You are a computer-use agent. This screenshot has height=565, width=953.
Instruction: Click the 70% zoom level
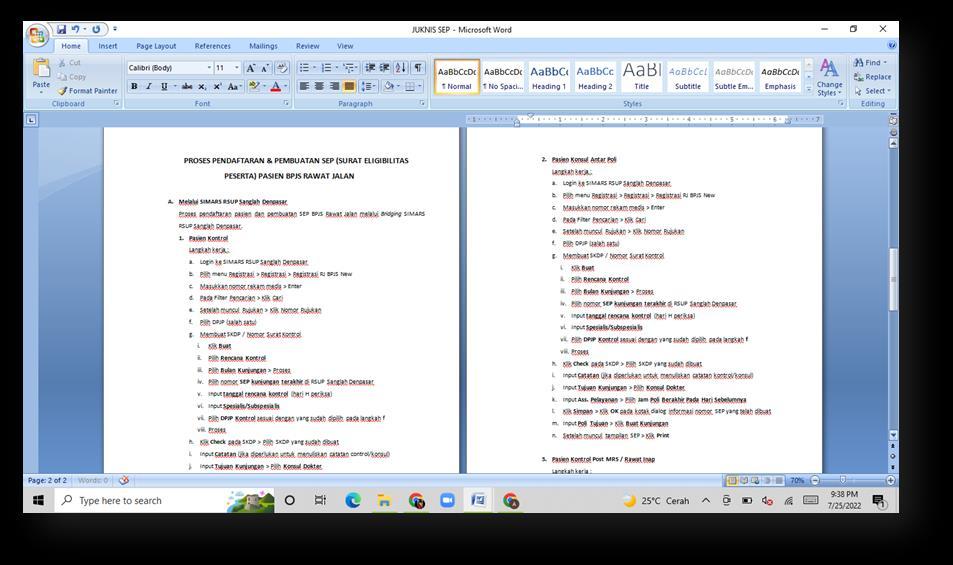(x=797, y=480)
